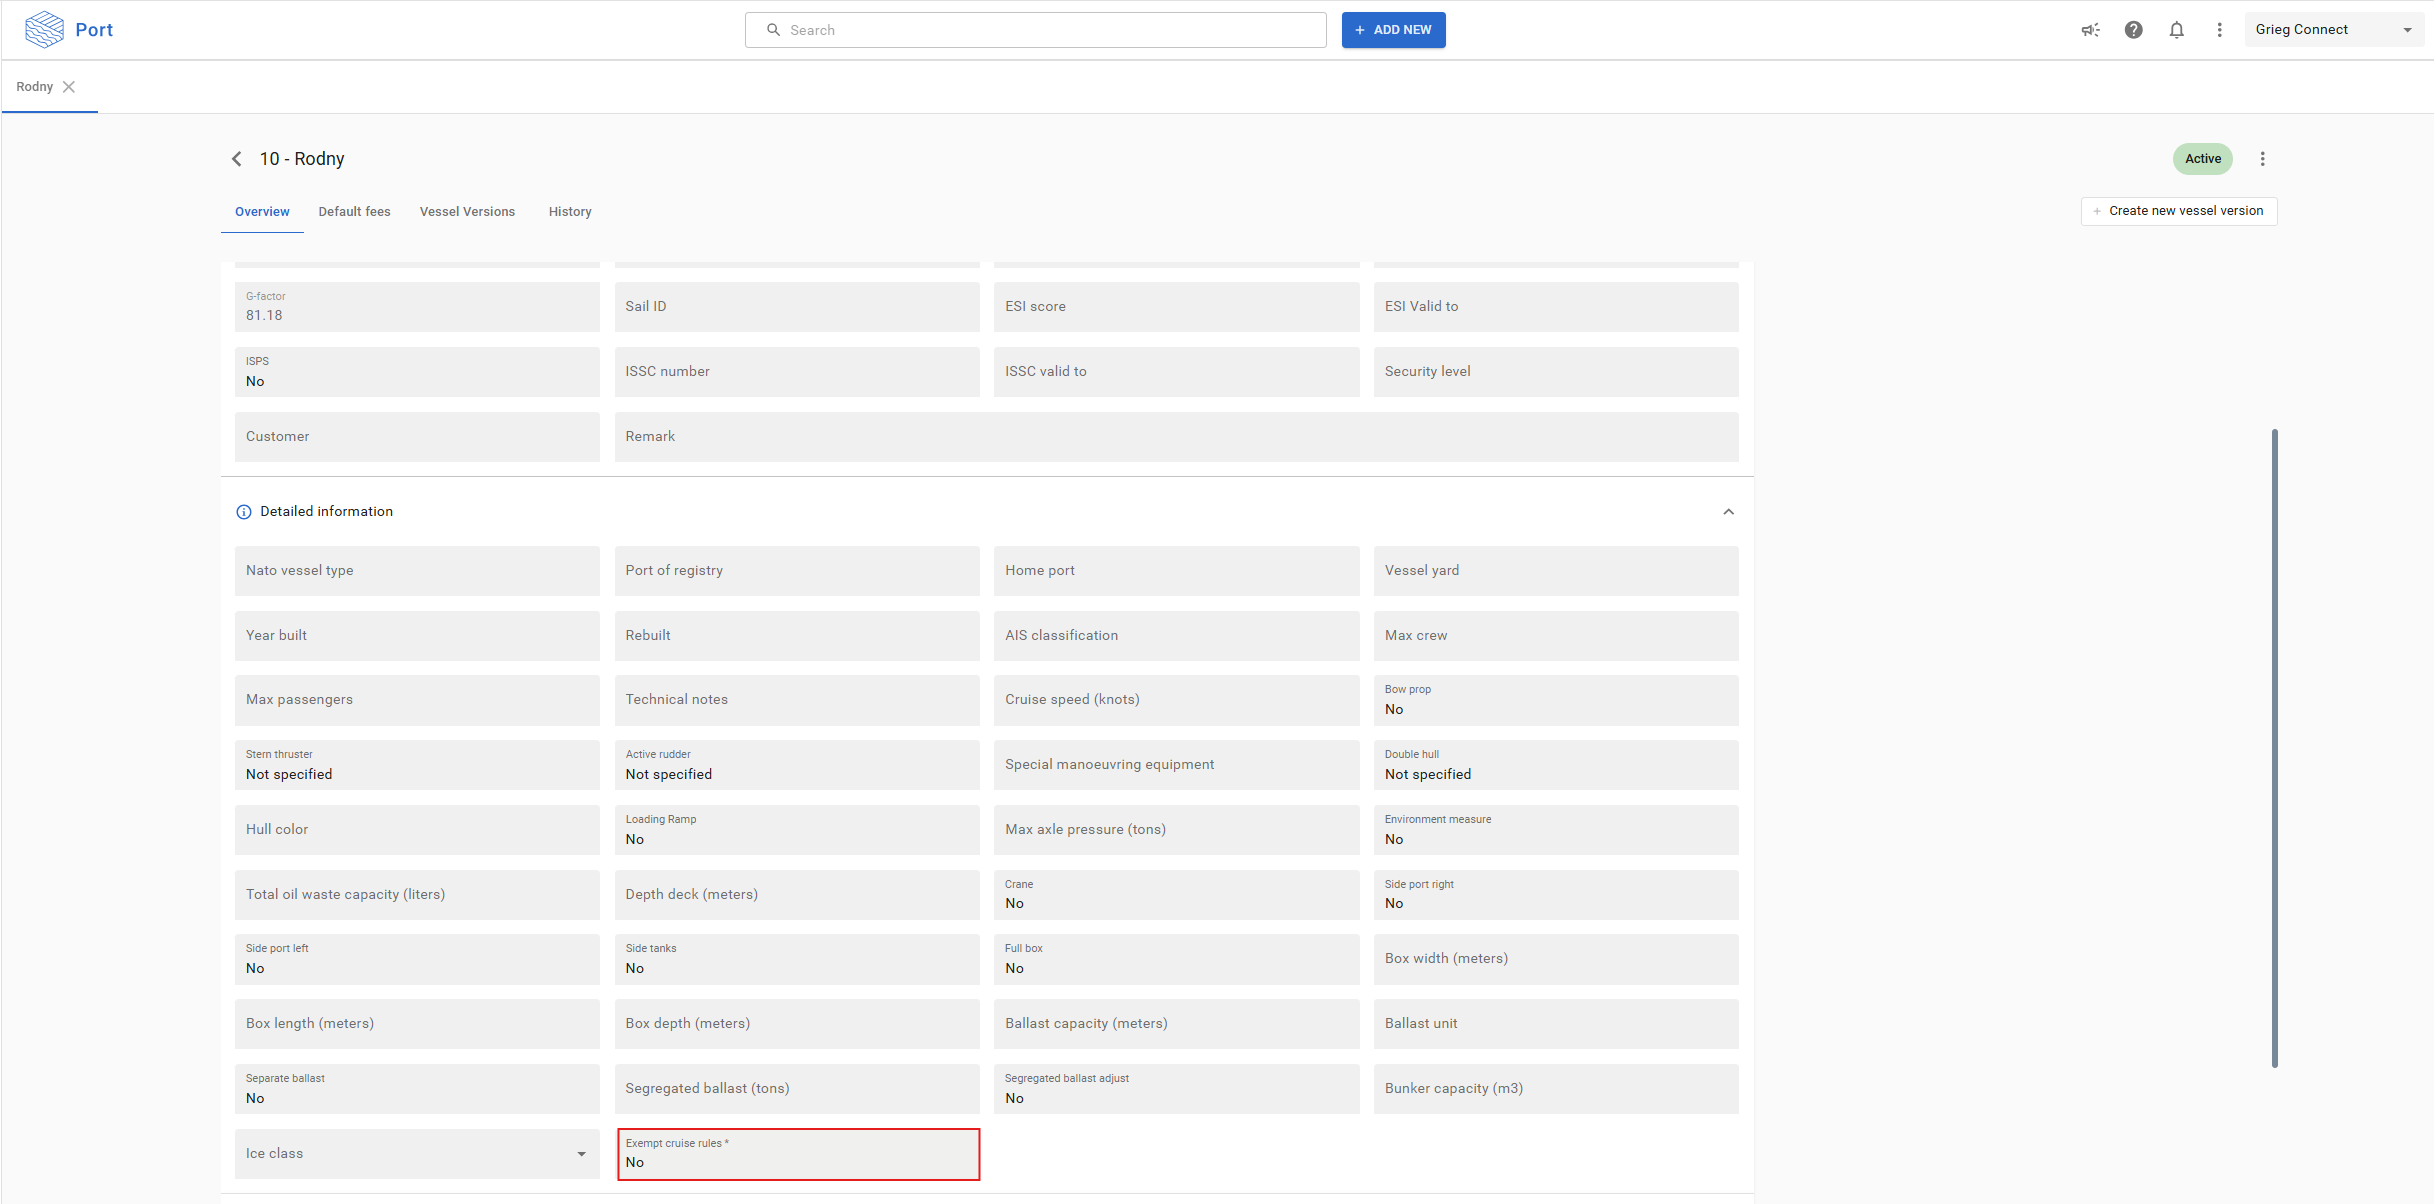Viewport: 2434px width, 1204px height.
Task: Click the back arrow beside 10 - Rodny
Action: tap(237, 159)
